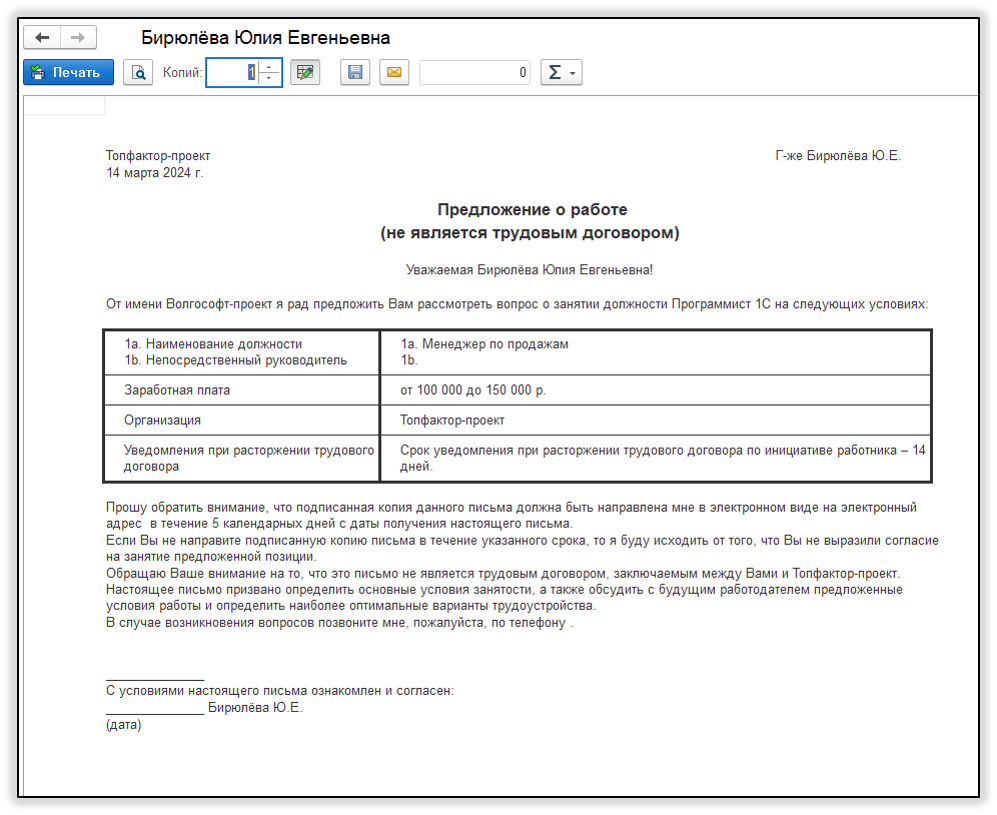Viewport: 997px width, 815px height.
Task: Select the Предложение о работе heading
Action: [532, 210]
